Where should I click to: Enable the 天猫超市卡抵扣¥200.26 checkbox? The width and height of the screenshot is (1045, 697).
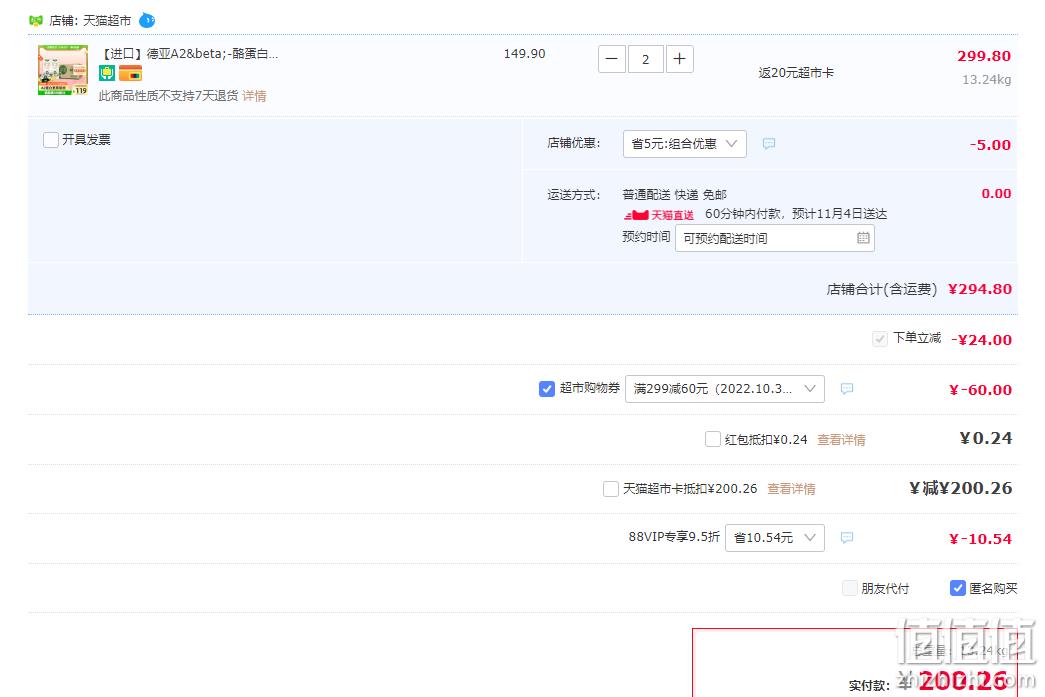click(610, 489)
